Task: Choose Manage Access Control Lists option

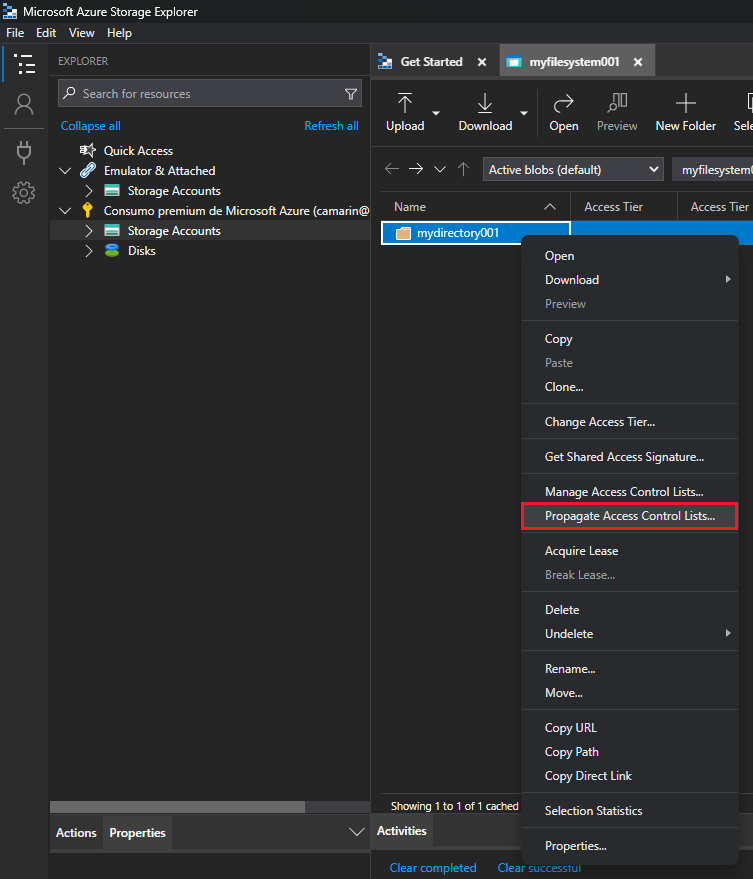Action: point(623,492)
